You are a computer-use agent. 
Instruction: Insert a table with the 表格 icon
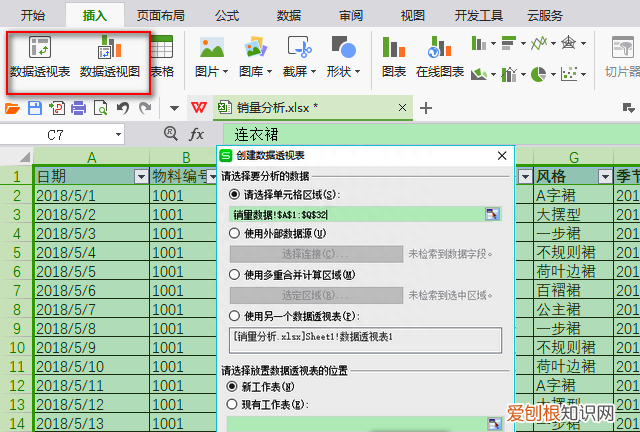click(162, 47)
